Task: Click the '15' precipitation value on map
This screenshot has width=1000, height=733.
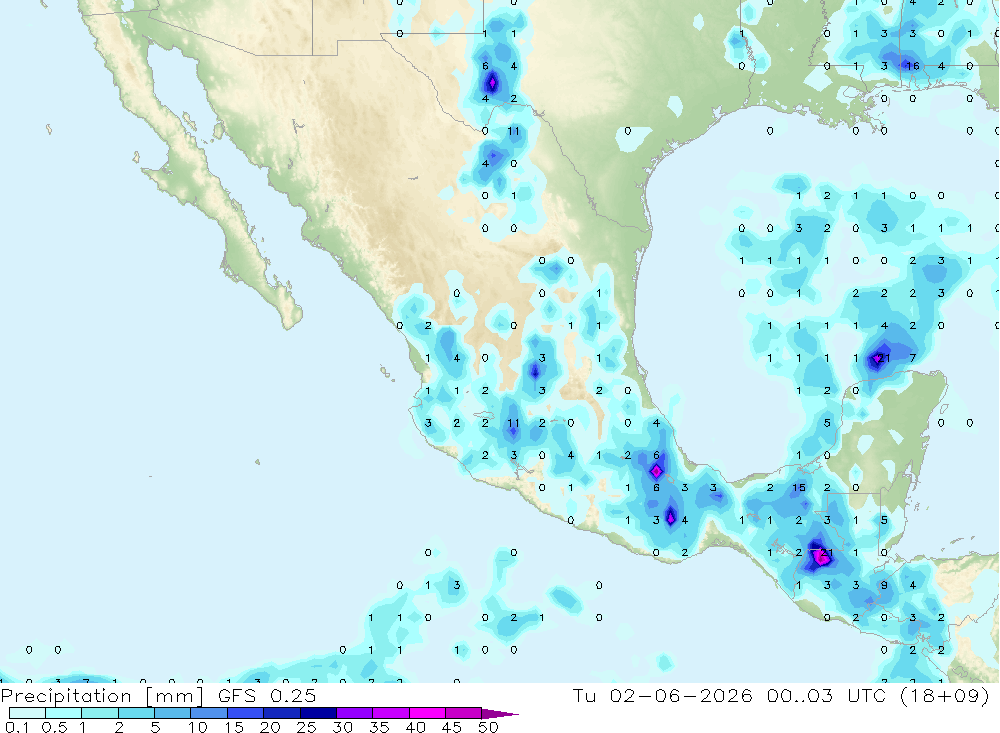Action: (798, 487)
